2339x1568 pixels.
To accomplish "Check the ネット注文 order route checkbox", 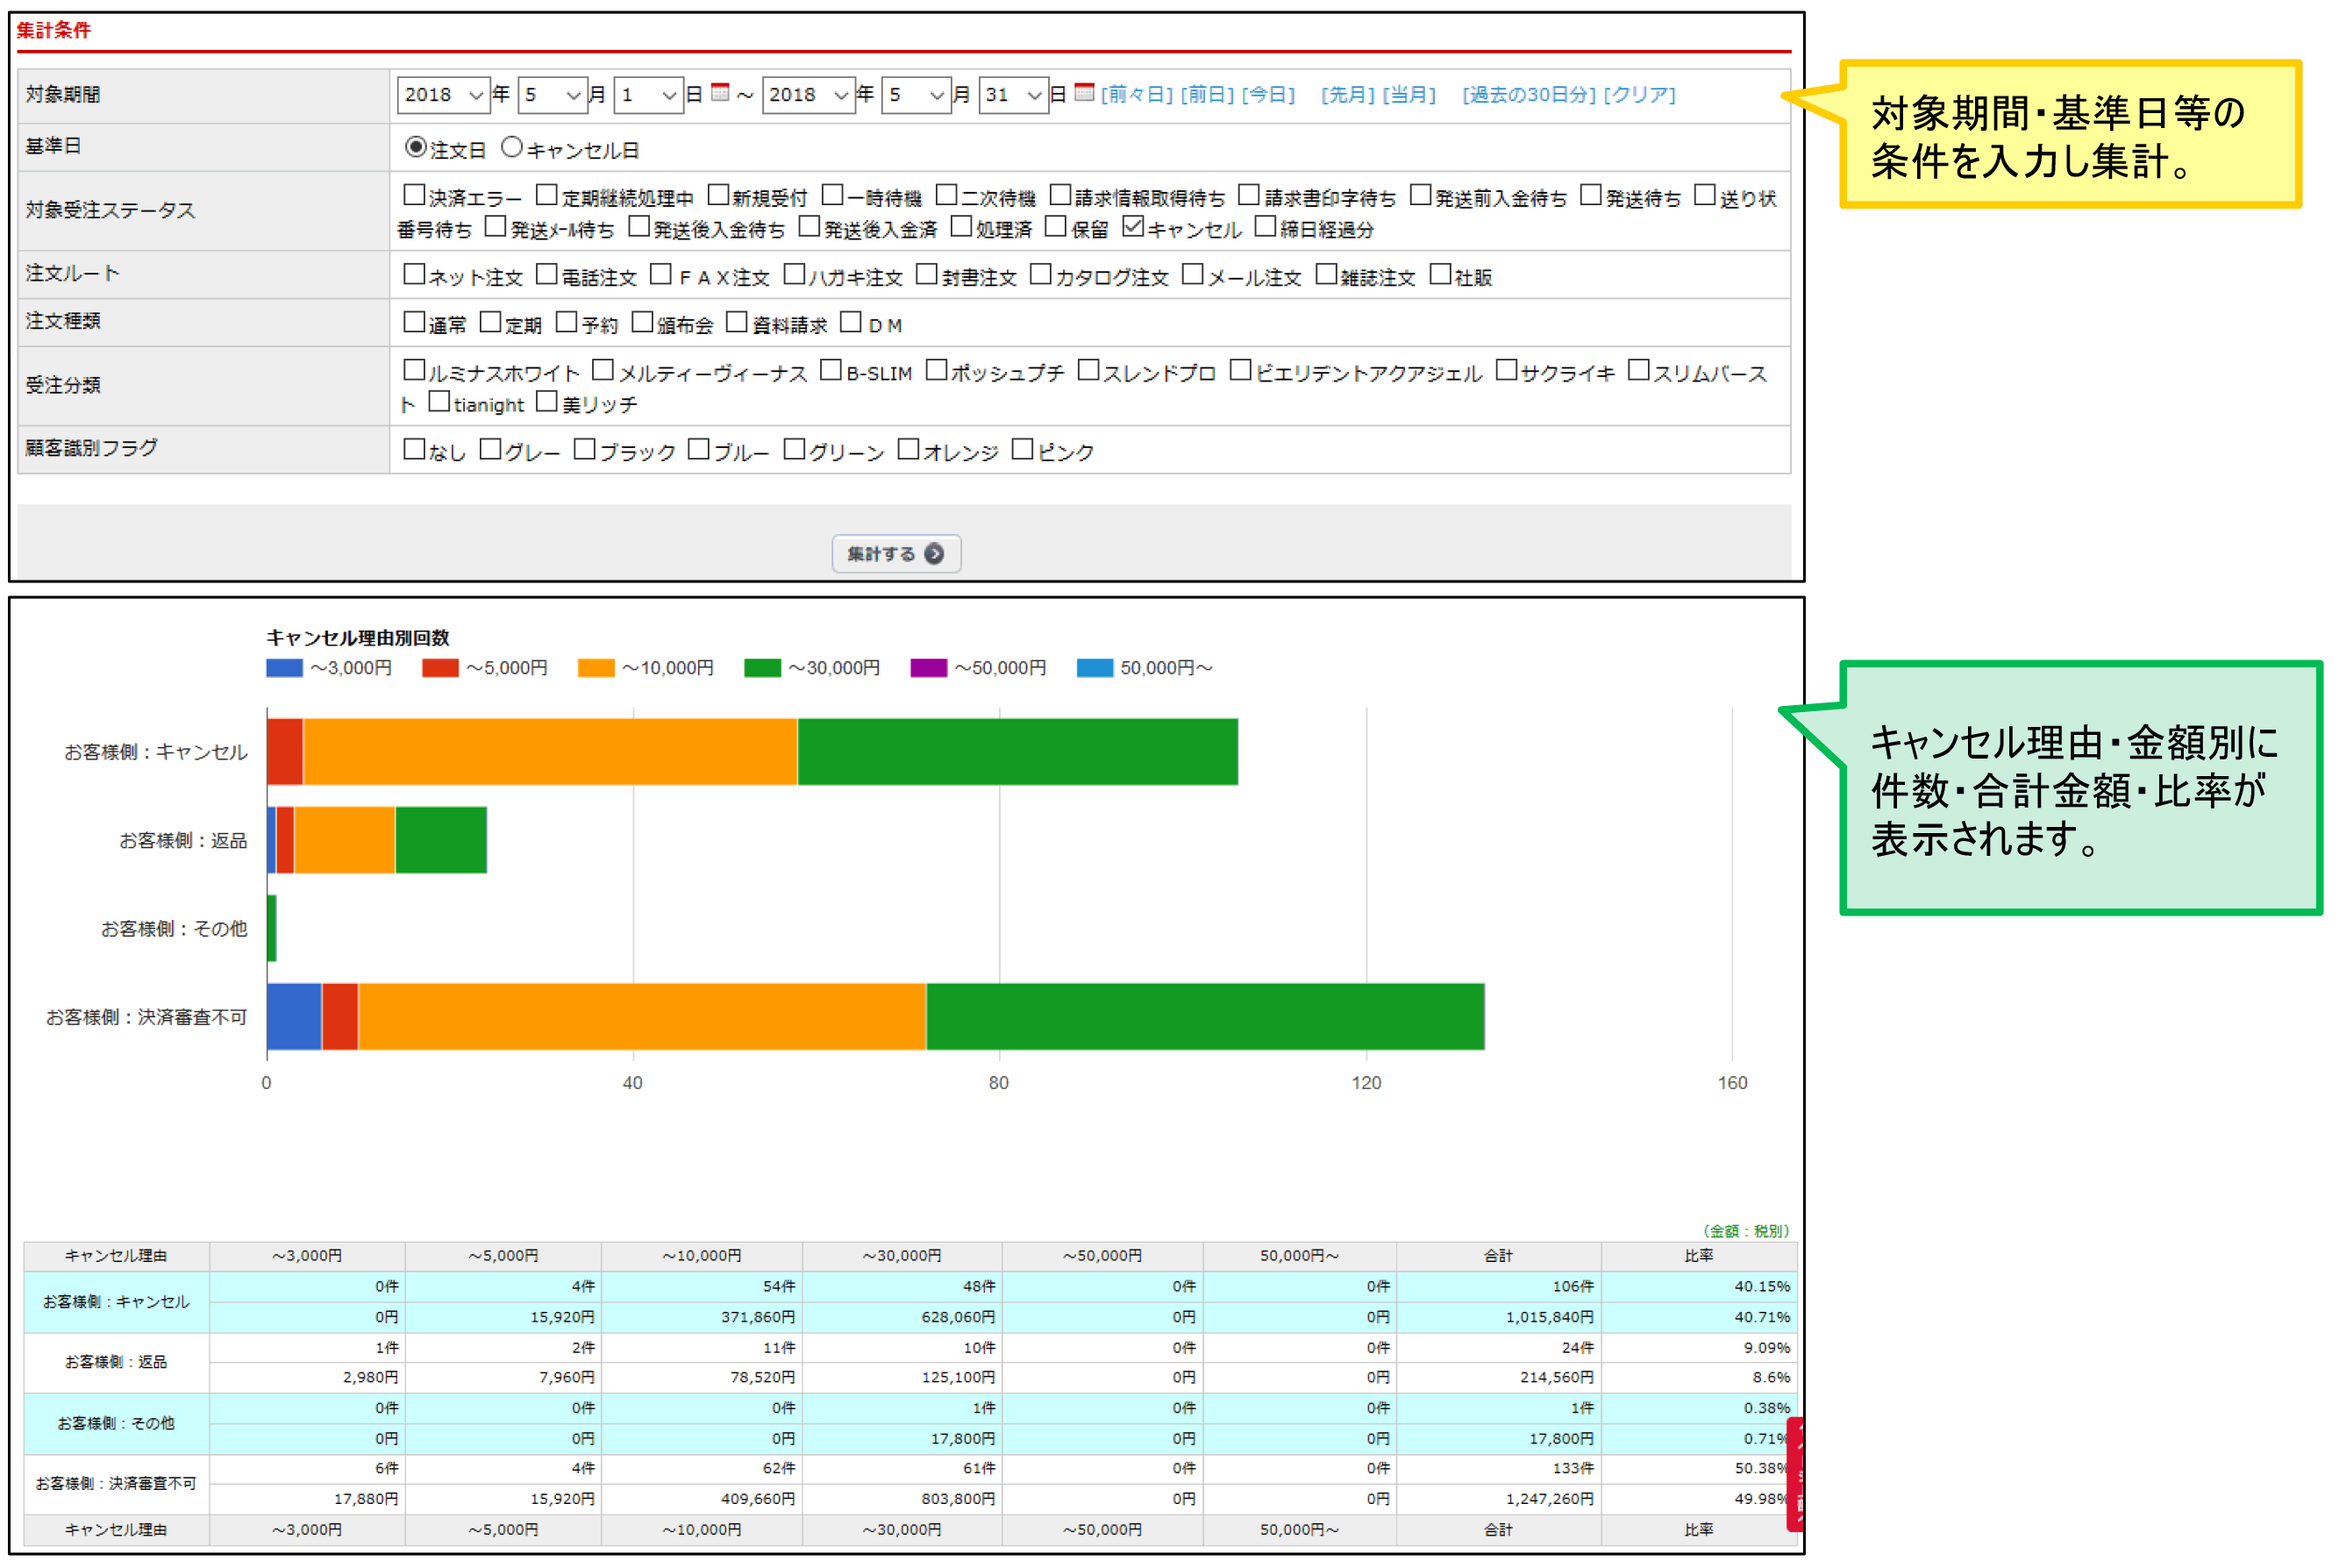I will 414,274.
